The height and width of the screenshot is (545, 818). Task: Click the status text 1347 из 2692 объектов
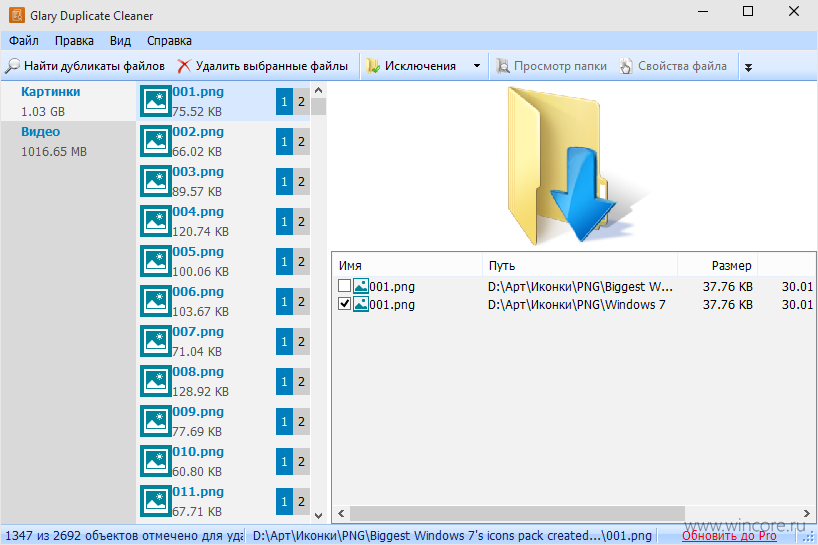(124, 536)
